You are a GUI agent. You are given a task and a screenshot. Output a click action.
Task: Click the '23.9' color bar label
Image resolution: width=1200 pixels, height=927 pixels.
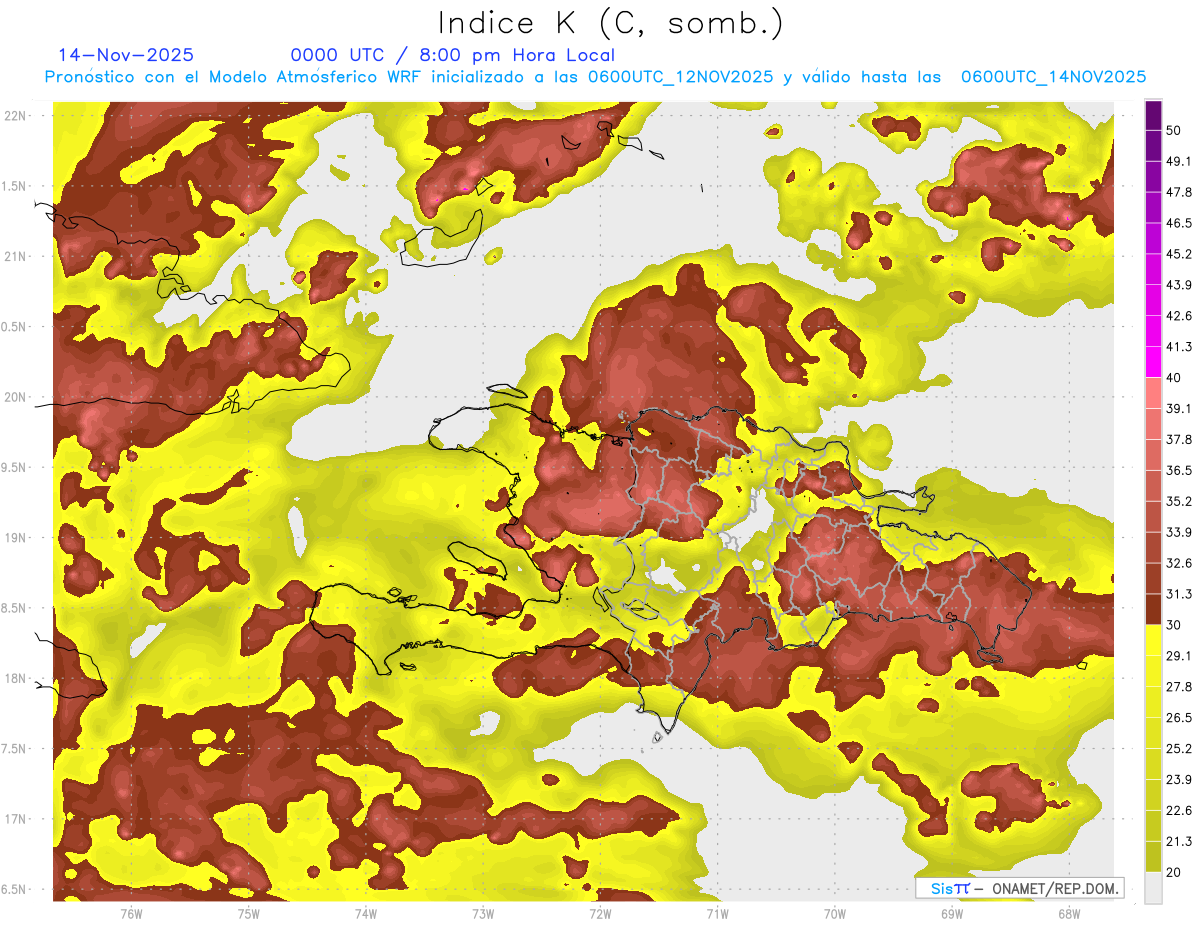coord(1179,780)
